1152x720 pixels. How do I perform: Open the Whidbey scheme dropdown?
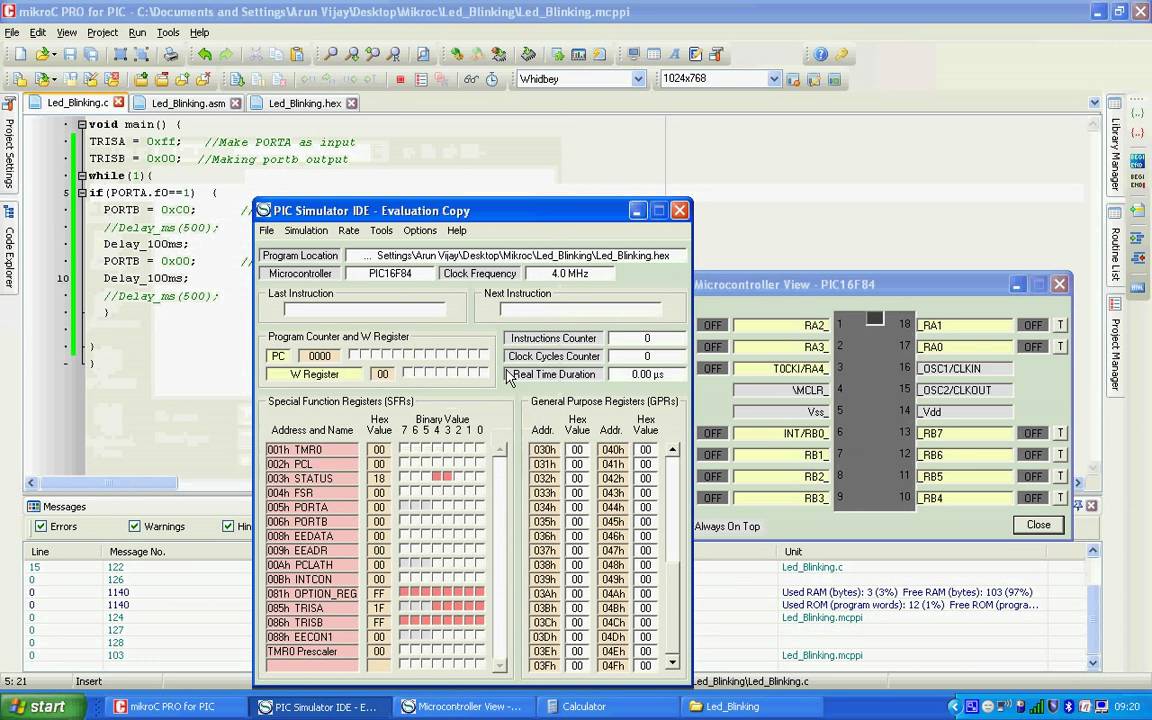coord(638,79)
